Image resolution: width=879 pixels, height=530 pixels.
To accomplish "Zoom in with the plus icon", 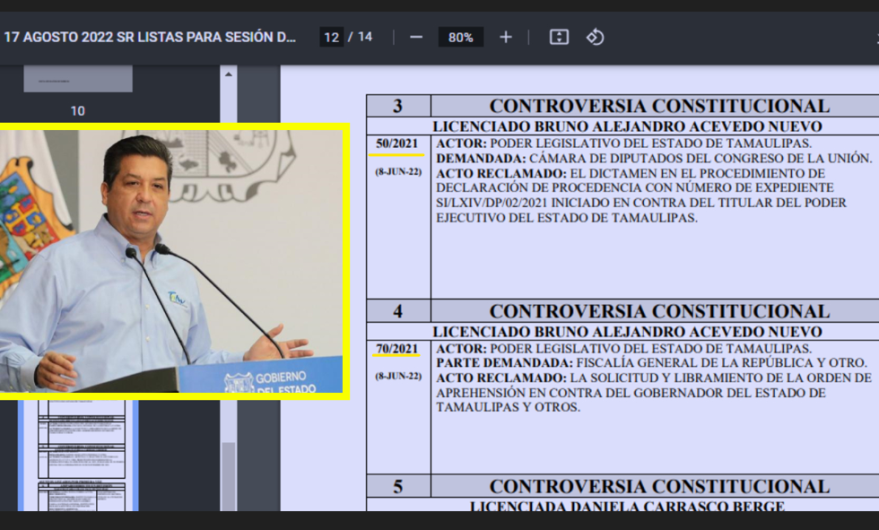I will [x=506, y=37].
